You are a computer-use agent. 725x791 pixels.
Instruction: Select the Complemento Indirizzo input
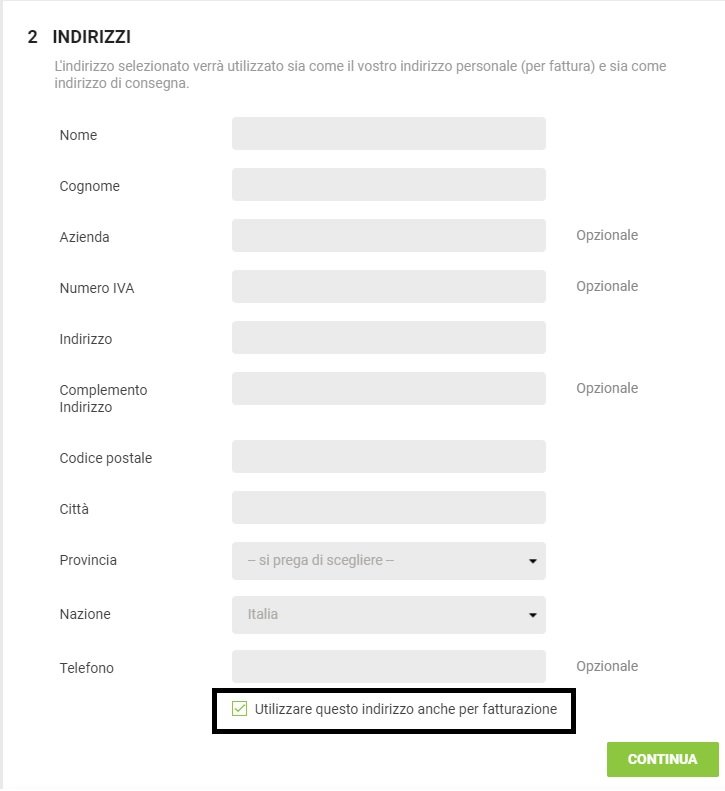click(388, 388)
